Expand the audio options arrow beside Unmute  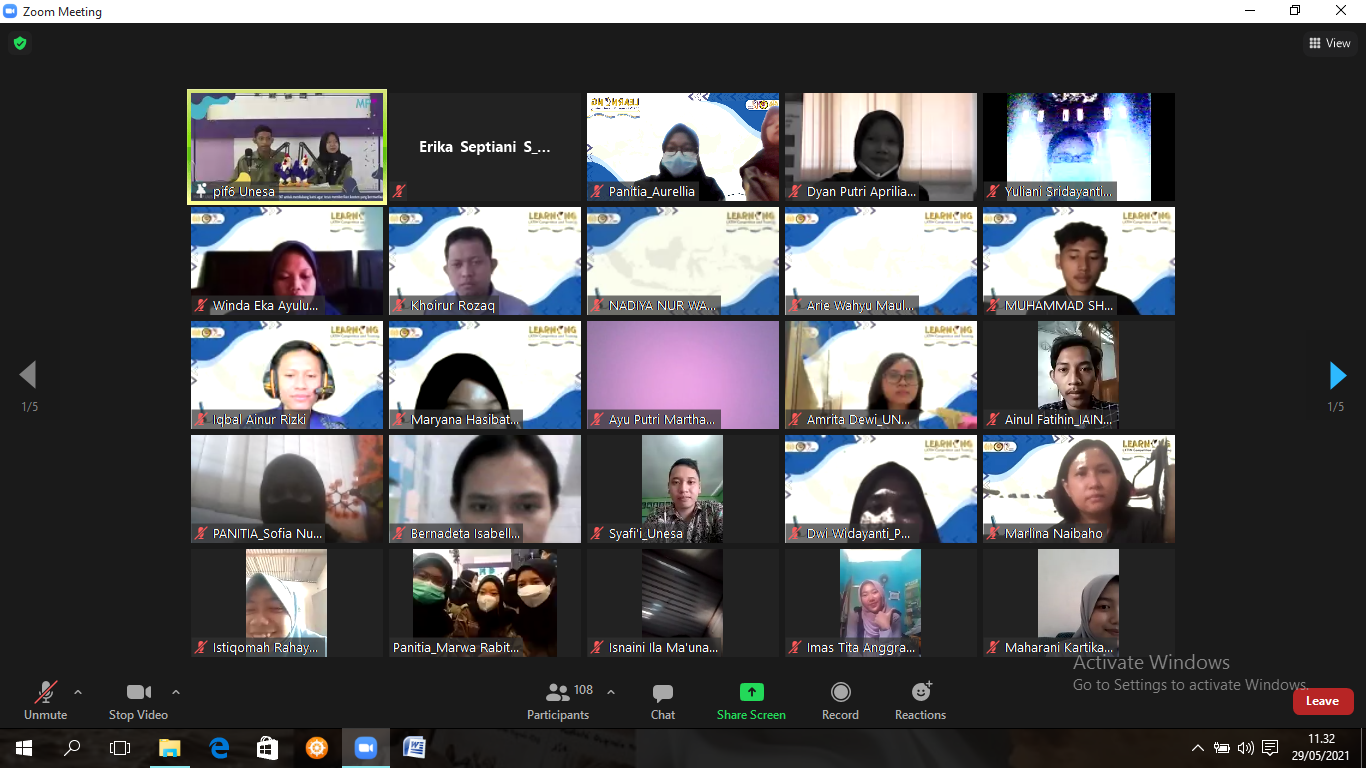click(78, 692)
